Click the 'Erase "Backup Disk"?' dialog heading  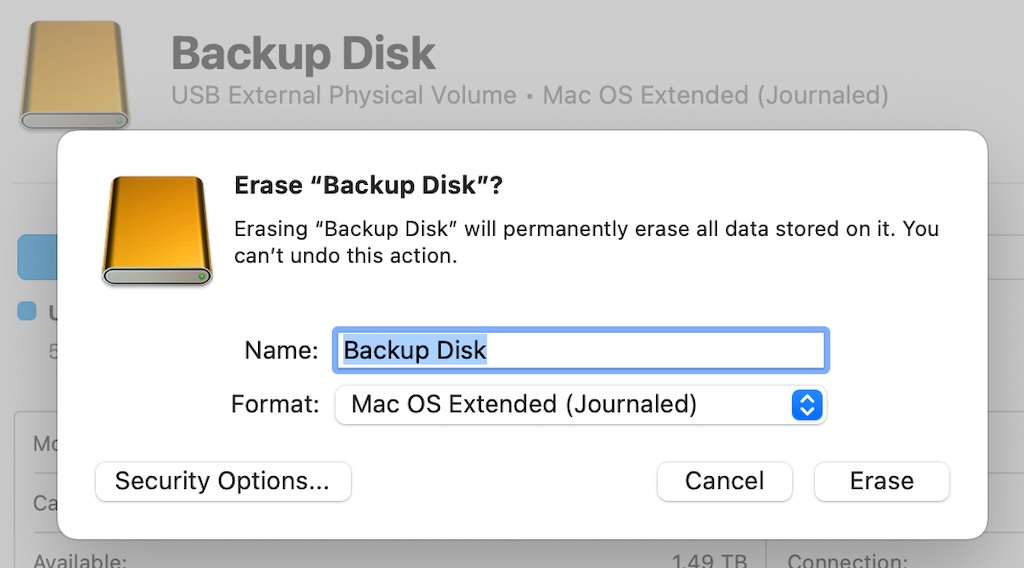(368, 185)
